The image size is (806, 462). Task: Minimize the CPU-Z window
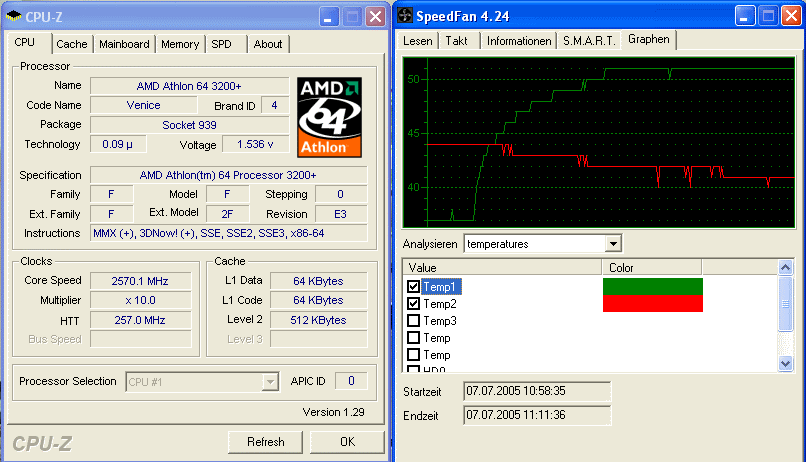(x=328, y=16)
